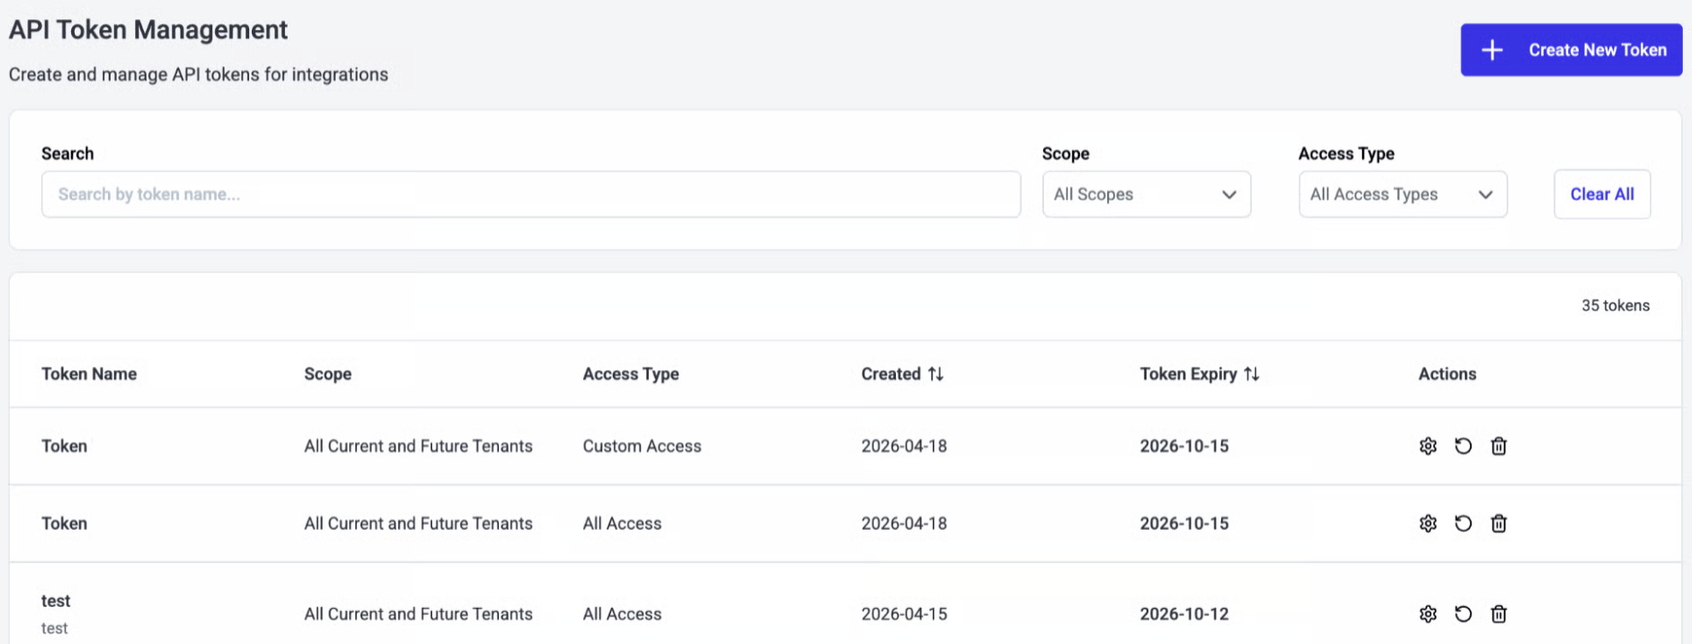Click the Access Type column header in table
The width and height of the screenshot is (1692, 644).
pyautogui.click(x=631, y=374)
